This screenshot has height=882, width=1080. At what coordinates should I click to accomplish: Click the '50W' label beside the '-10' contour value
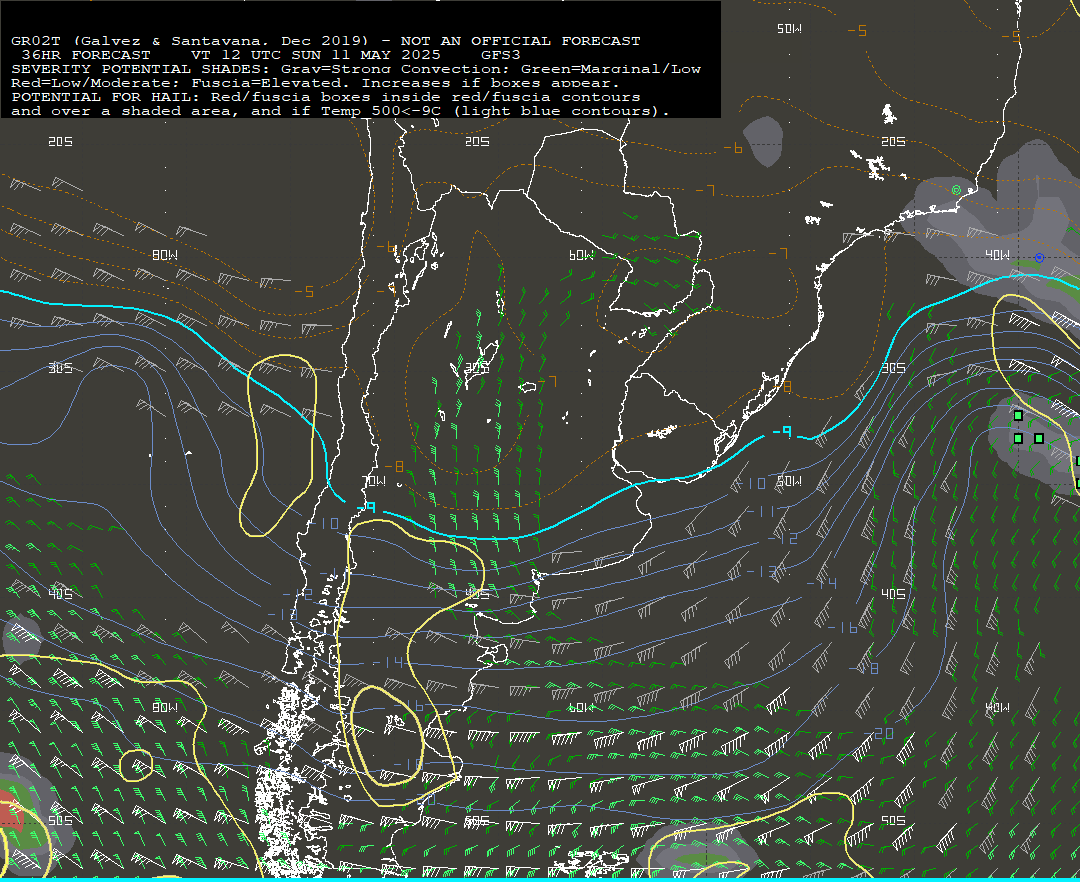pos(789,481)
